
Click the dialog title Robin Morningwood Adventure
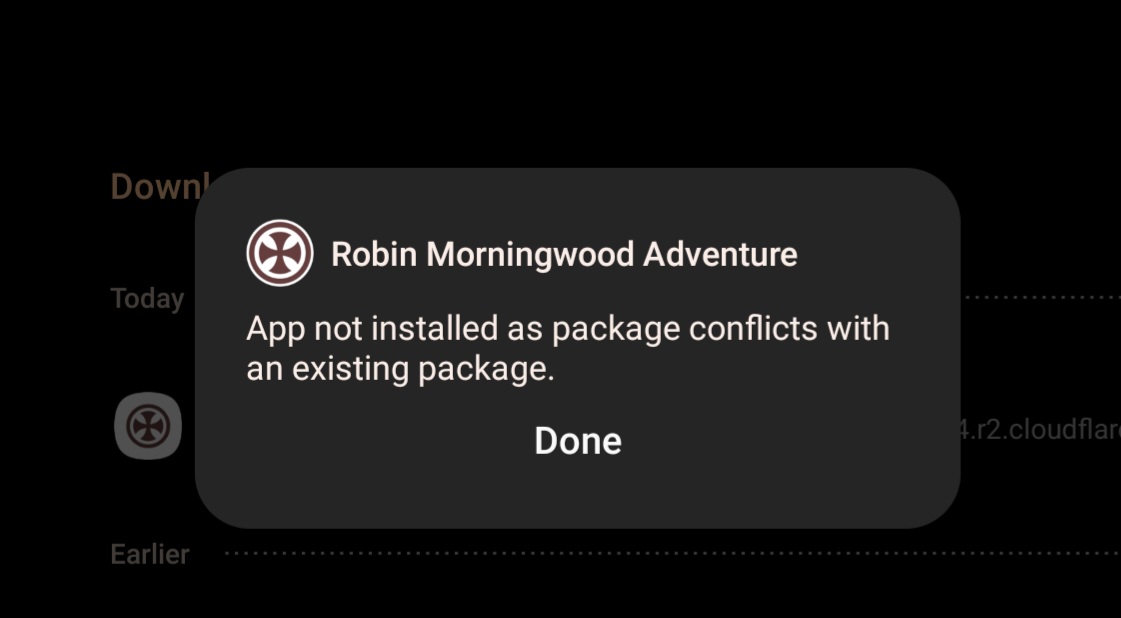pyautogui.click(x=564, y=254)
